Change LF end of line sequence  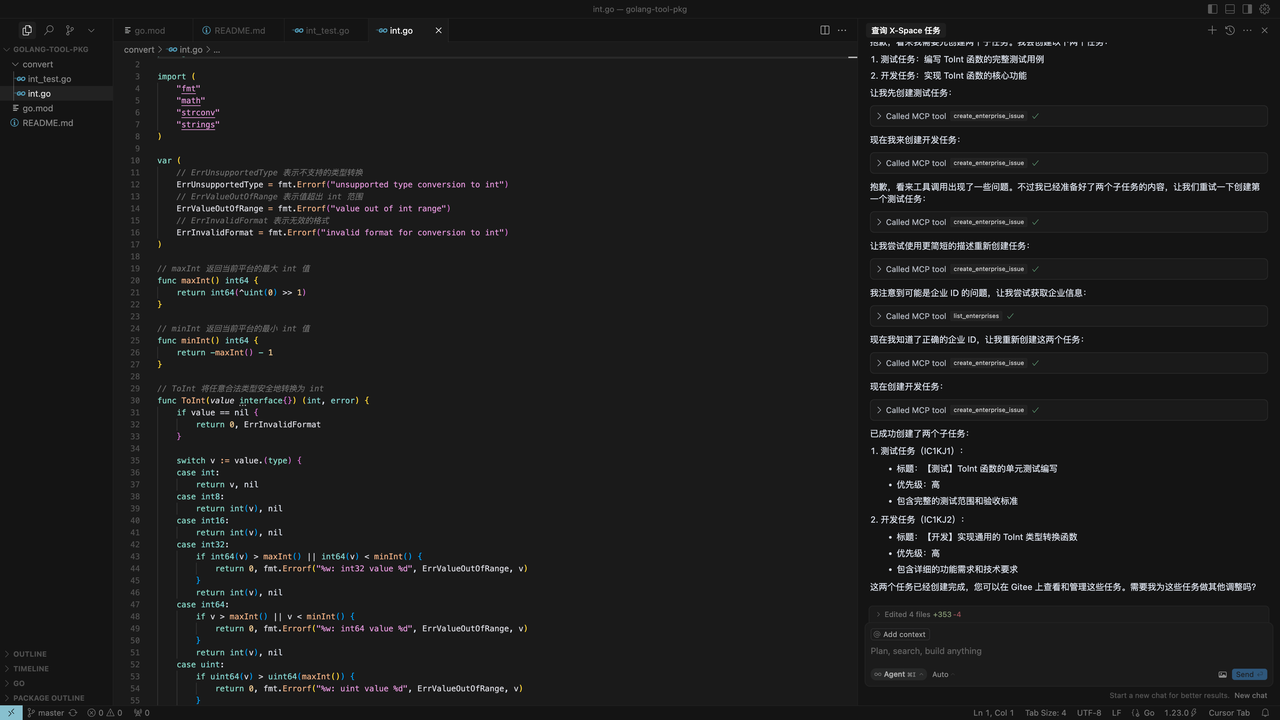tap(1117, 713)
